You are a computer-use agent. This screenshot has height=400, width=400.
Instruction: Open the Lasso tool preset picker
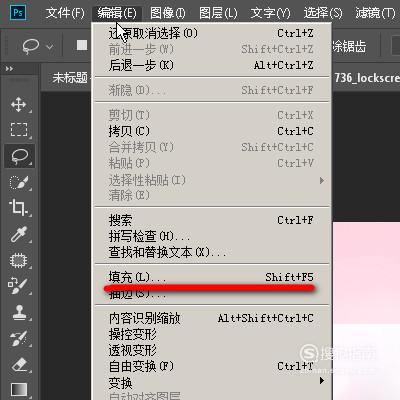click(x=50, y=46)
